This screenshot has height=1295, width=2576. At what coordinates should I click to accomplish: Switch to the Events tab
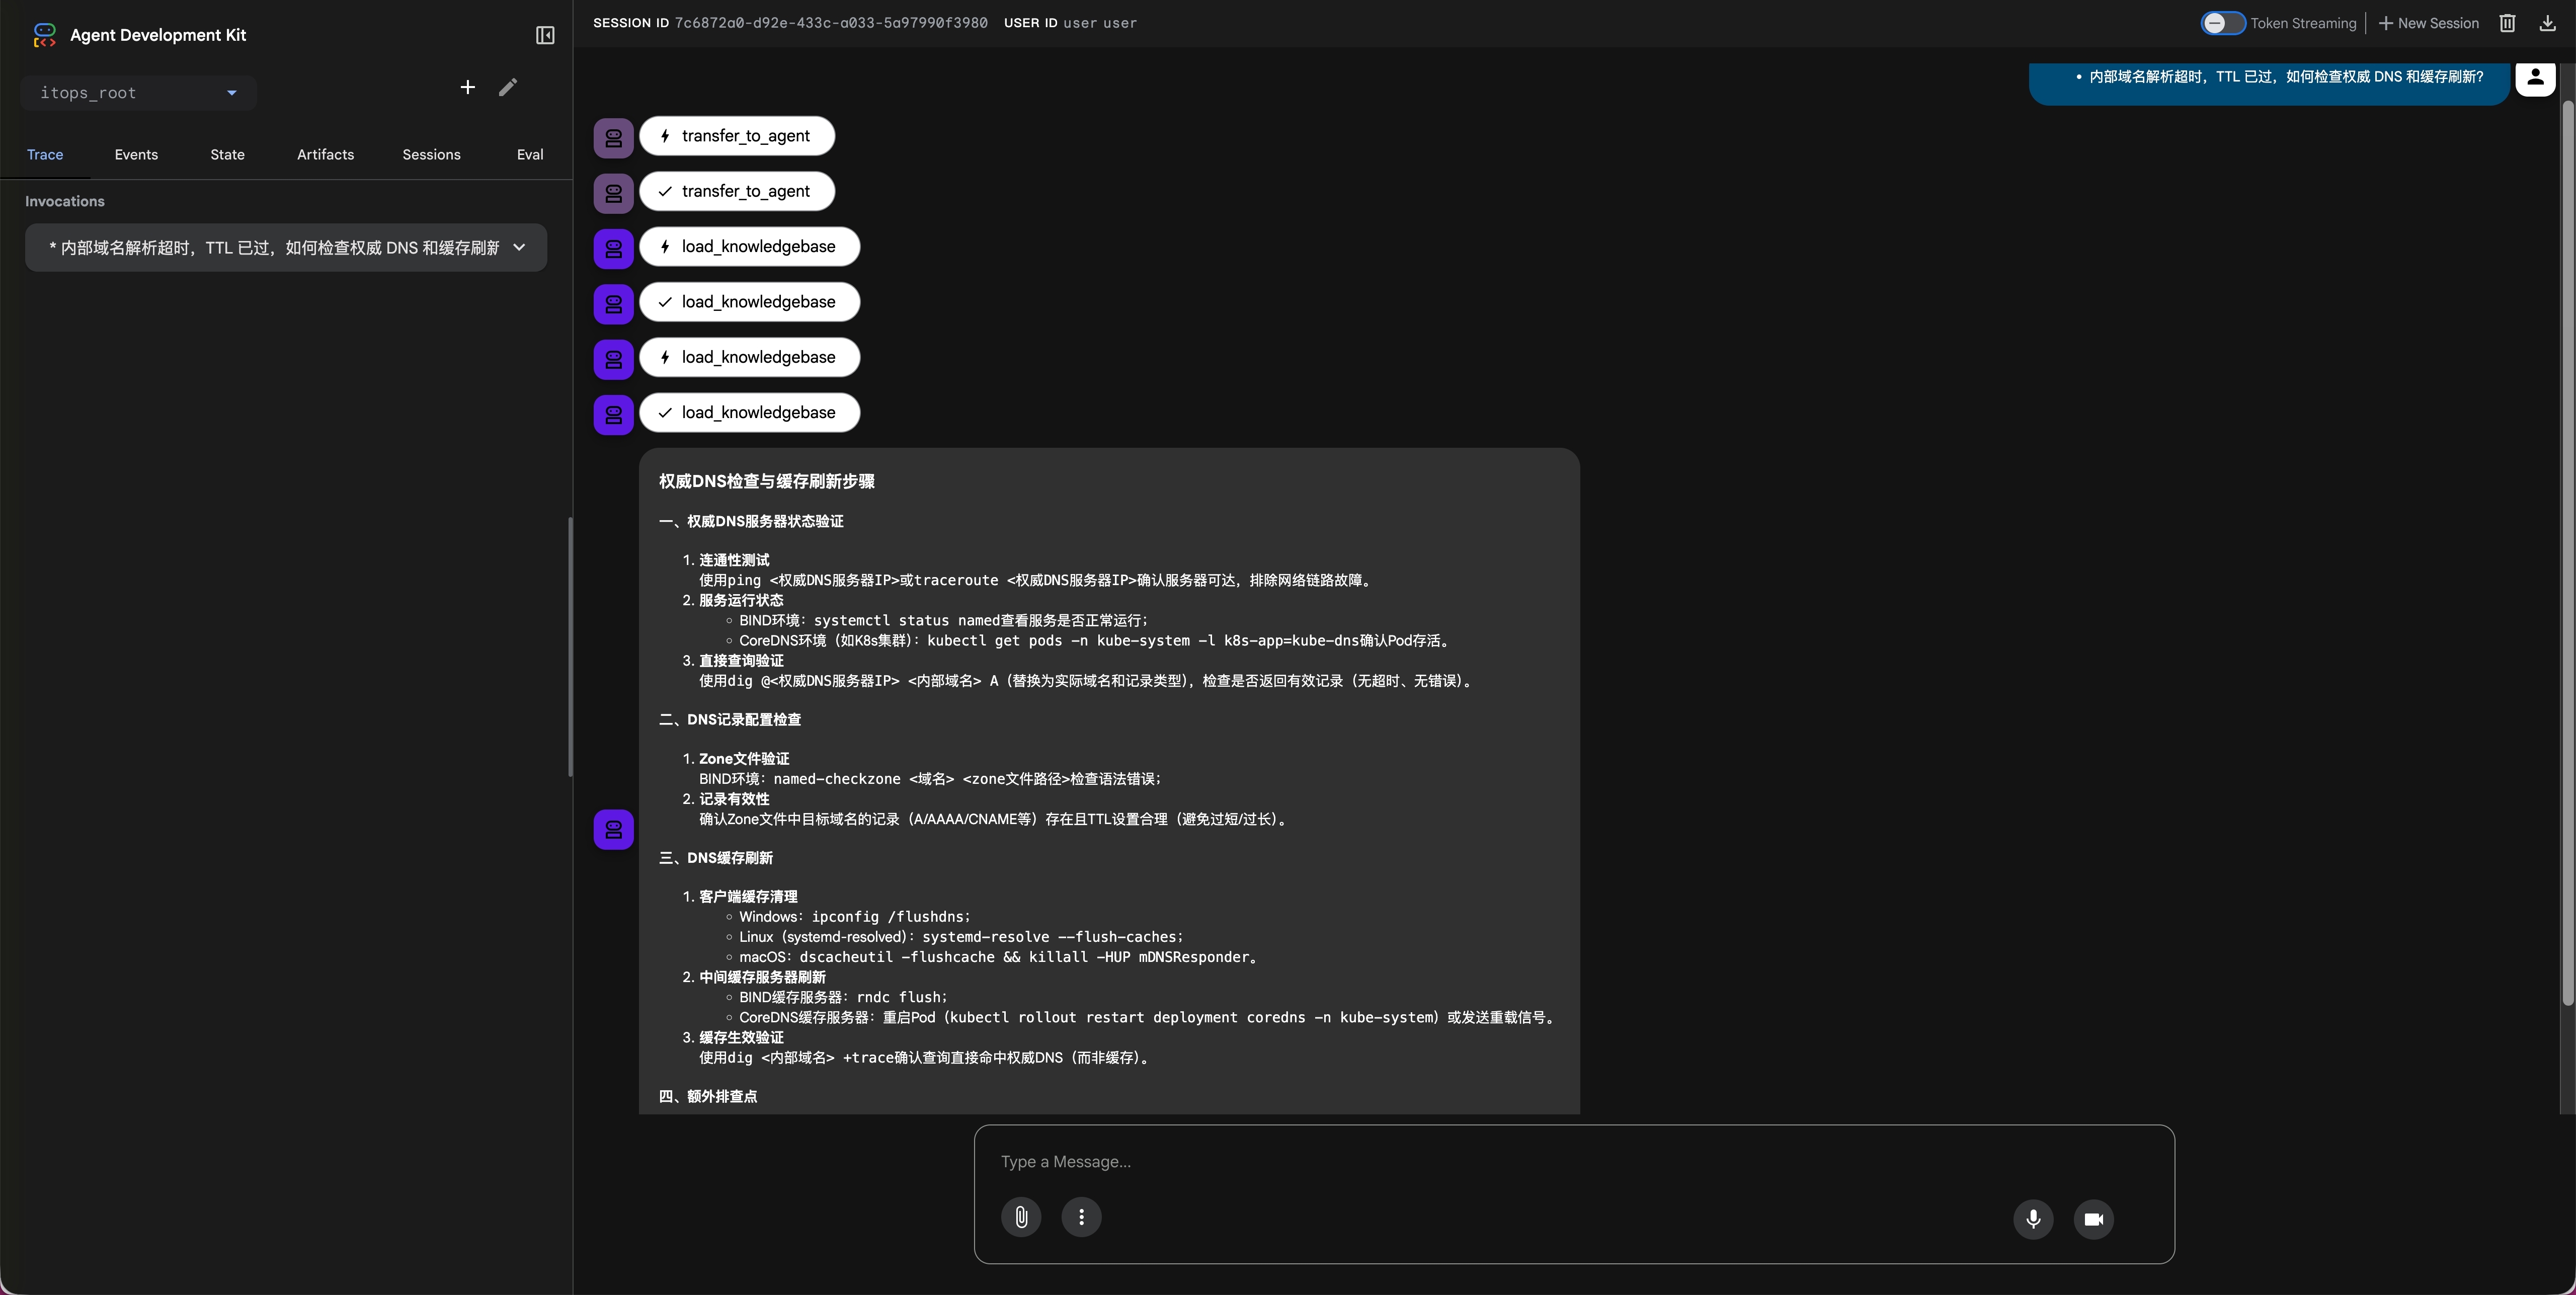click(136, 154)
